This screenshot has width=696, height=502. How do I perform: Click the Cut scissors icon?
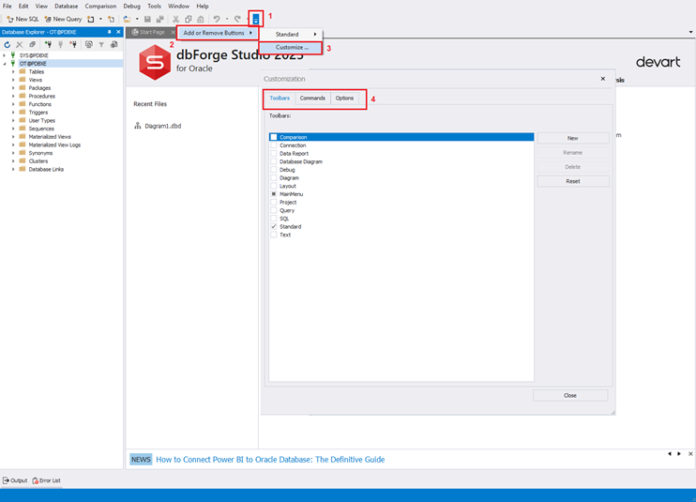click(x=176, y=19)
